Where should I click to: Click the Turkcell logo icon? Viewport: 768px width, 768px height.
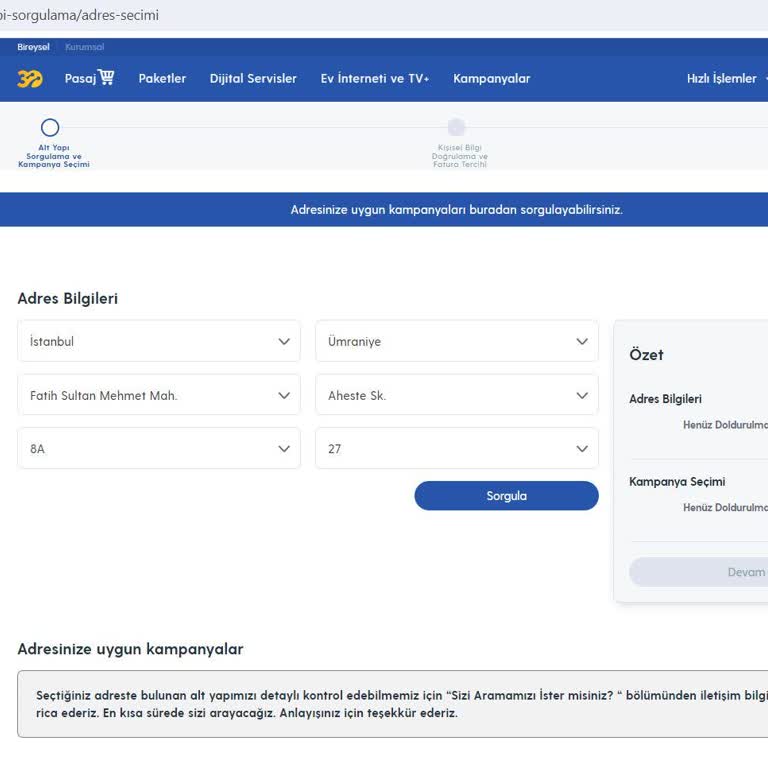click(x=30, y=78)
